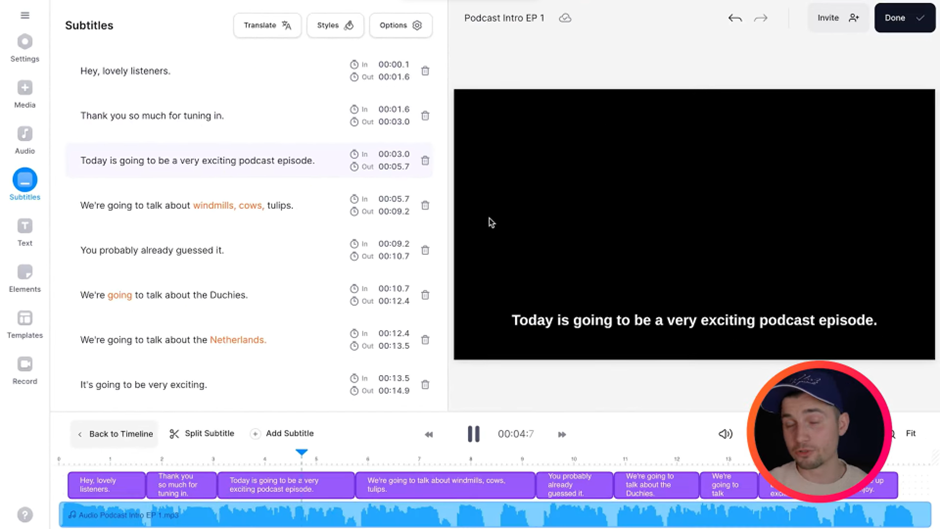The width and height of the screenshot is (940, 529).
Task: Open the Templates panel
Action: tap(25, 324)
